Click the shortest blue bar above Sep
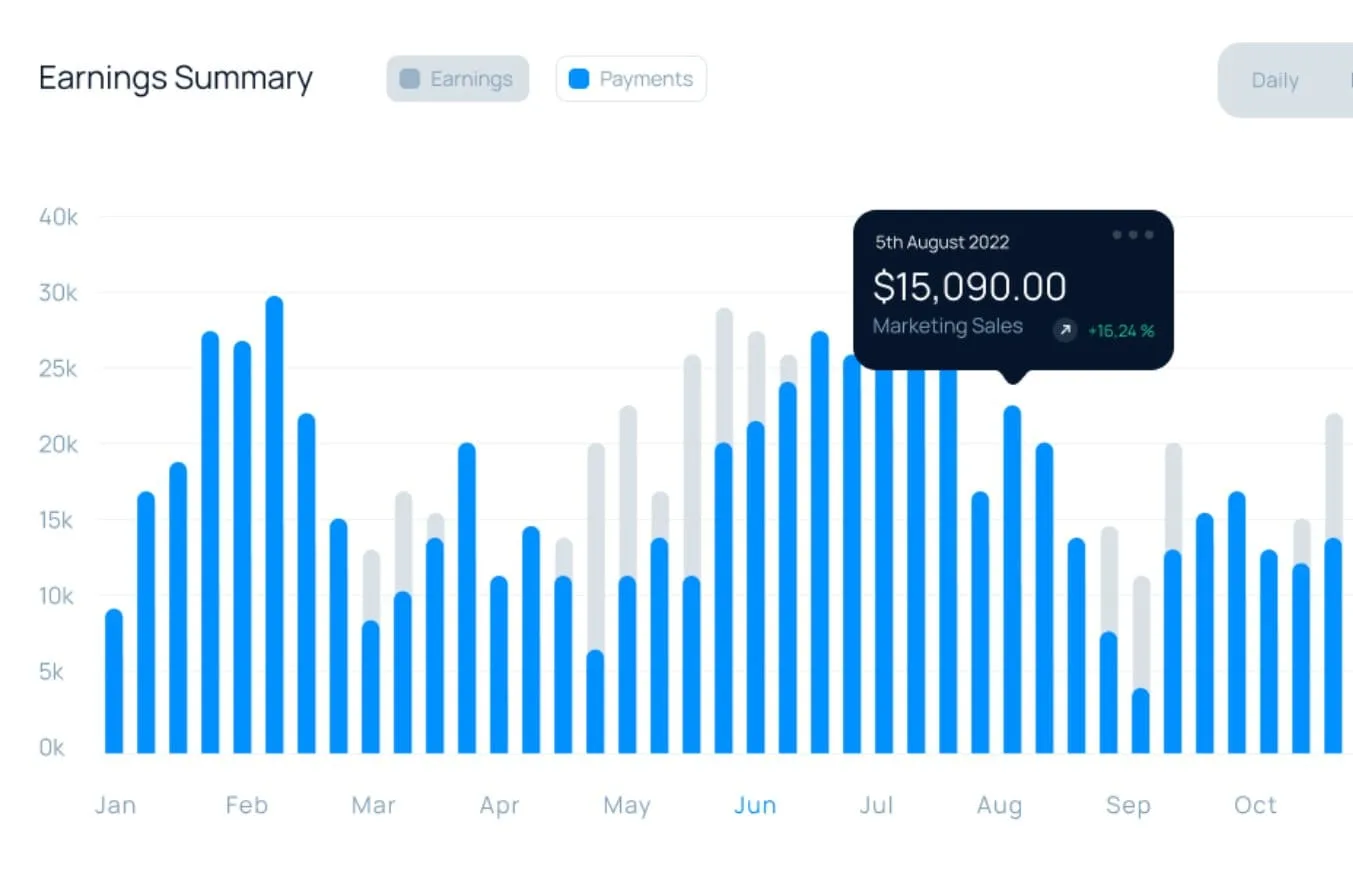Viewport: 1353px width, 889px height. [1141, 721]
